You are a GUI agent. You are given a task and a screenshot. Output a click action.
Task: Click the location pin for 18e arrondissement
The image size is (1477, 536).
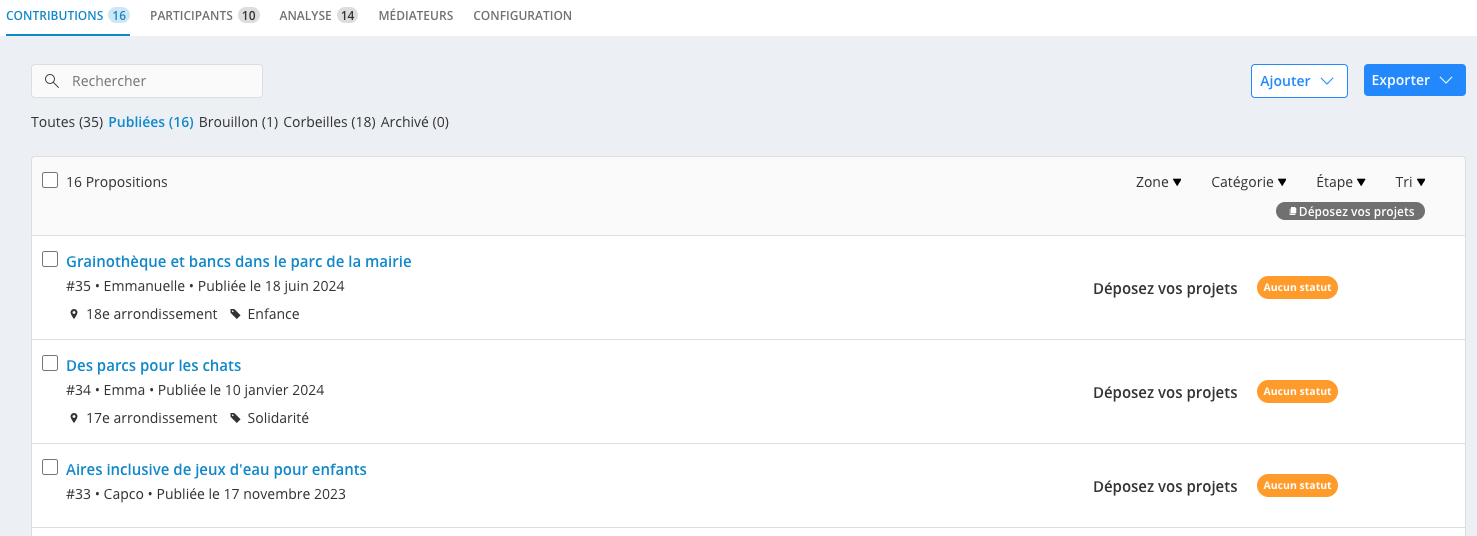click(74, 314)
